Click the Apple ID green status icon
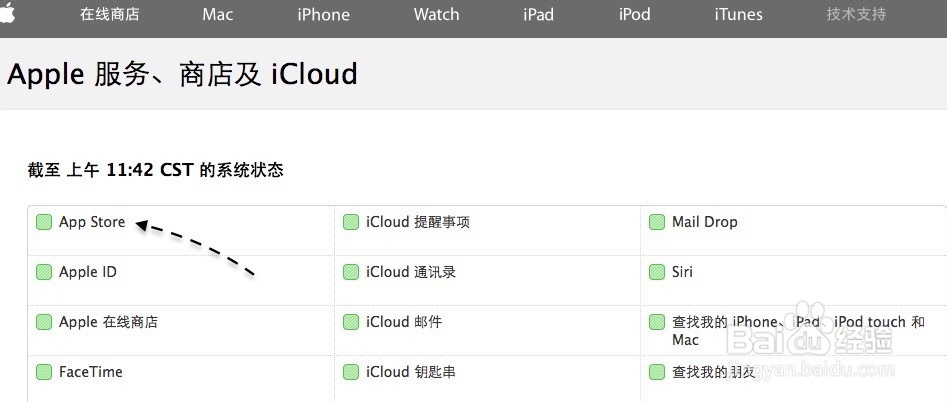947x402 pixels. pyautogui.click(x=43, y=272)
